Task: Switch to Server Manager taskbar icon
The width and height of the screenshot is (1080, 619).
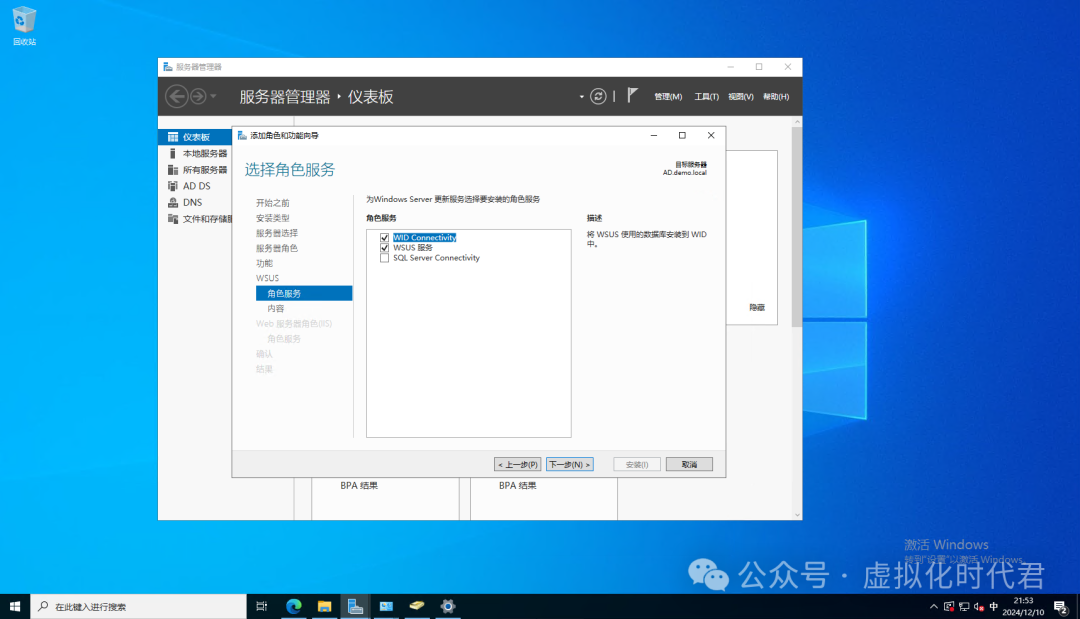Action: pos(355,607)
